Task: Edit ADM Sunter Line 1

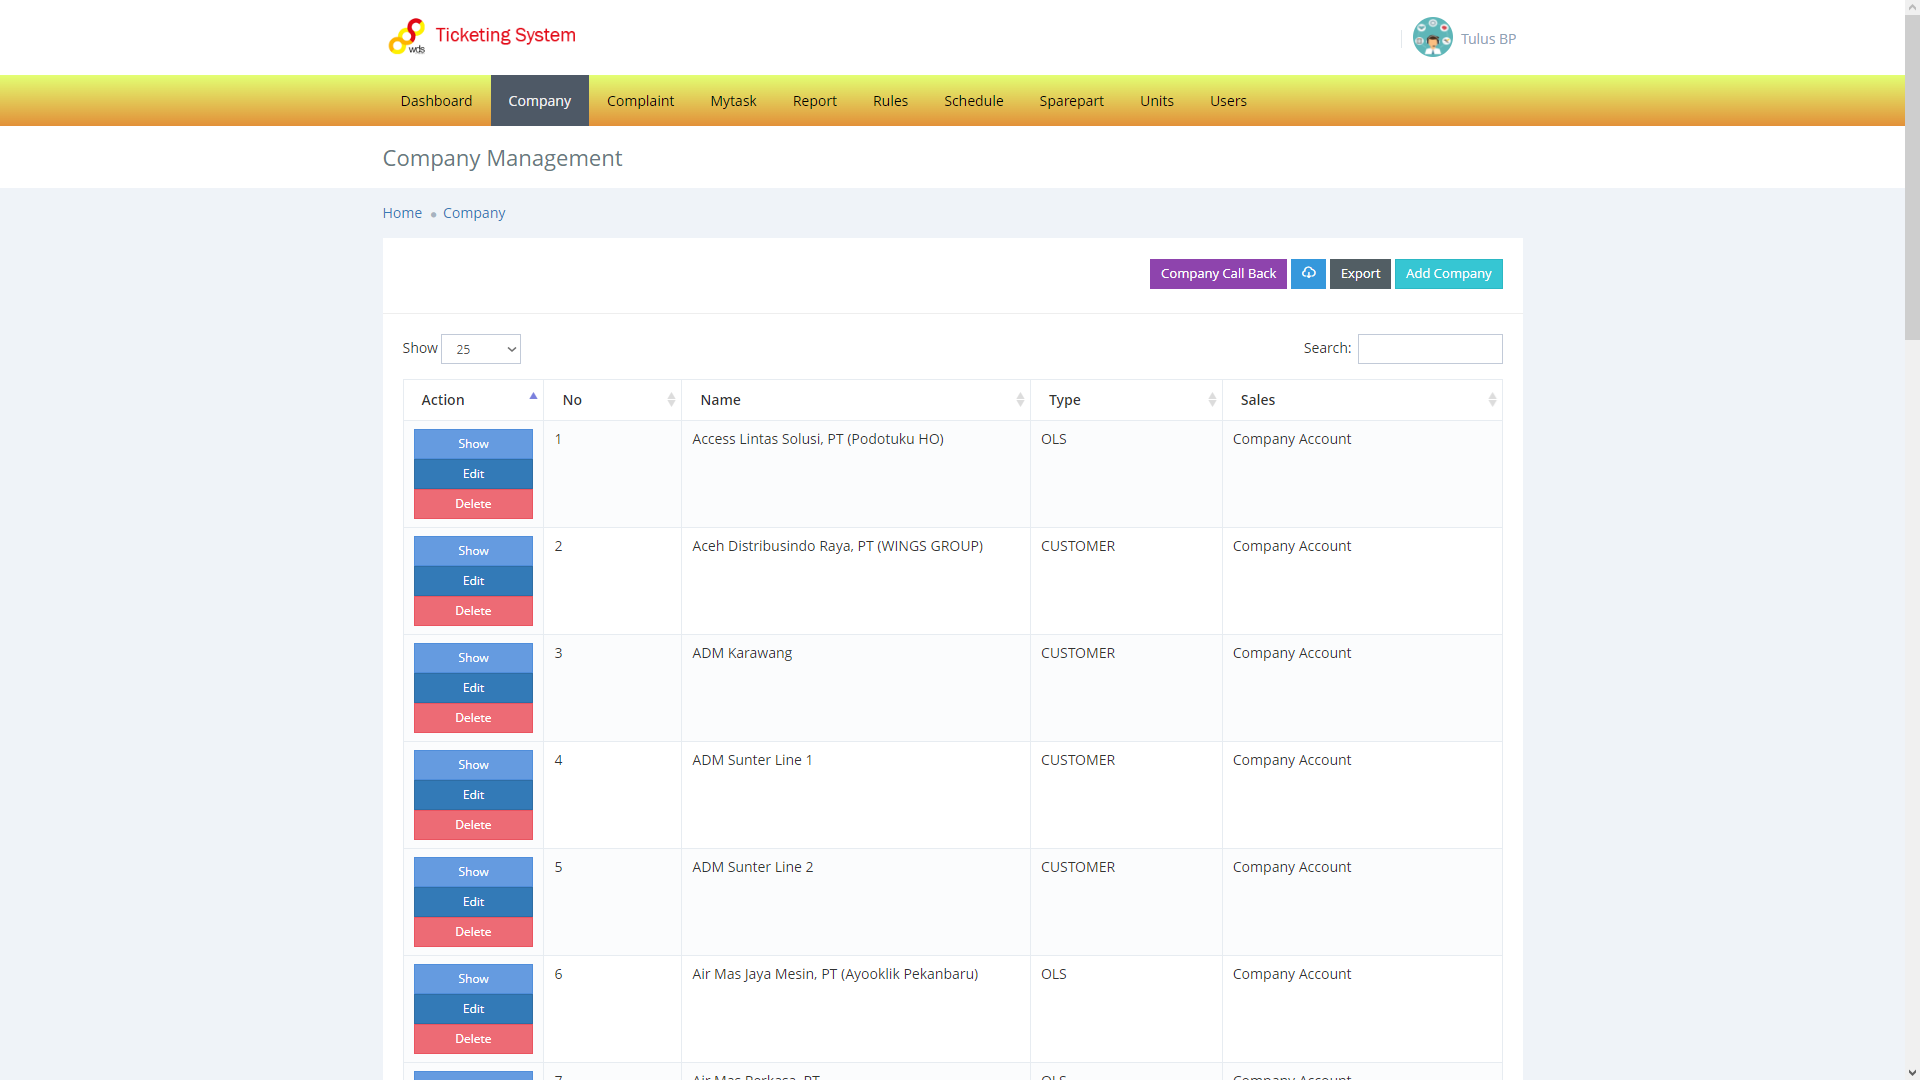Action: point(473,795)
